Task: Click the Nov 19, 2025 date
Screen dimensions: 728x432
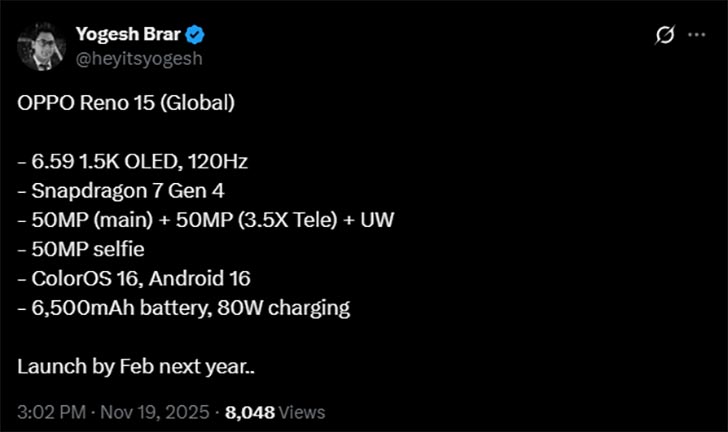Action: click(x=158, y=411)
